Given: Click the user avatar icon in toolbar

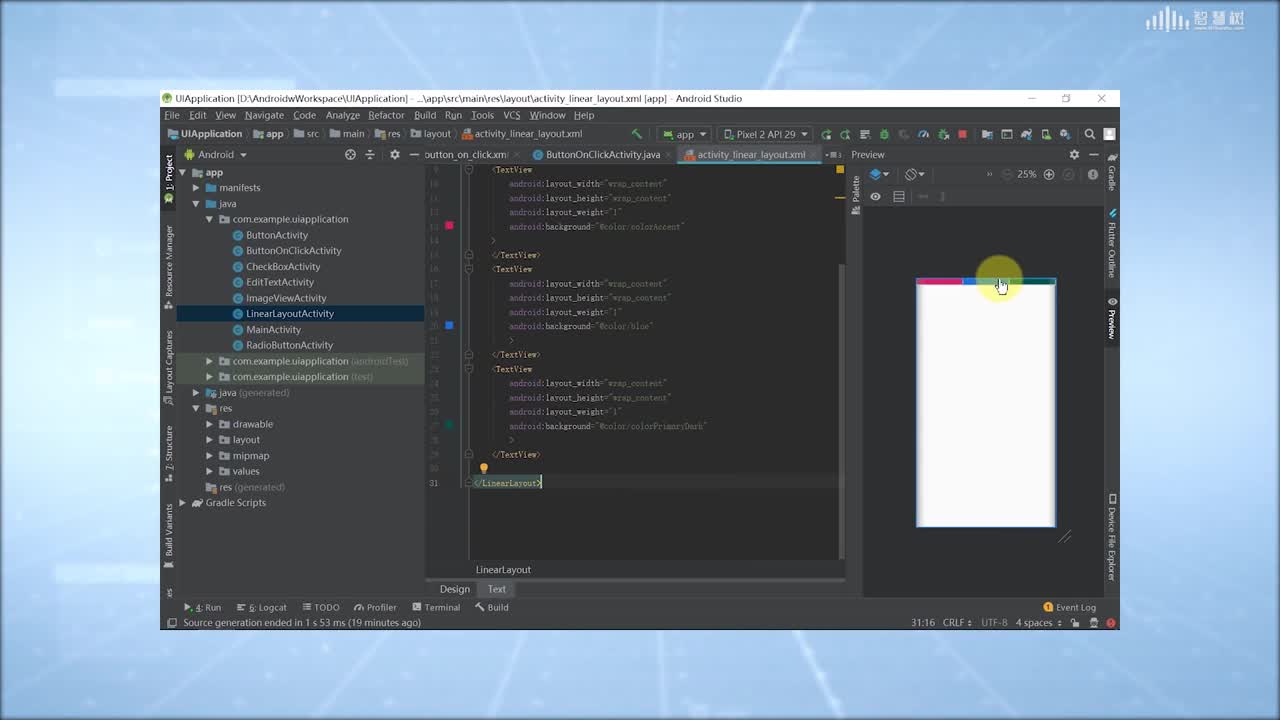Looking at the screenshot, I should (1110, 134).
